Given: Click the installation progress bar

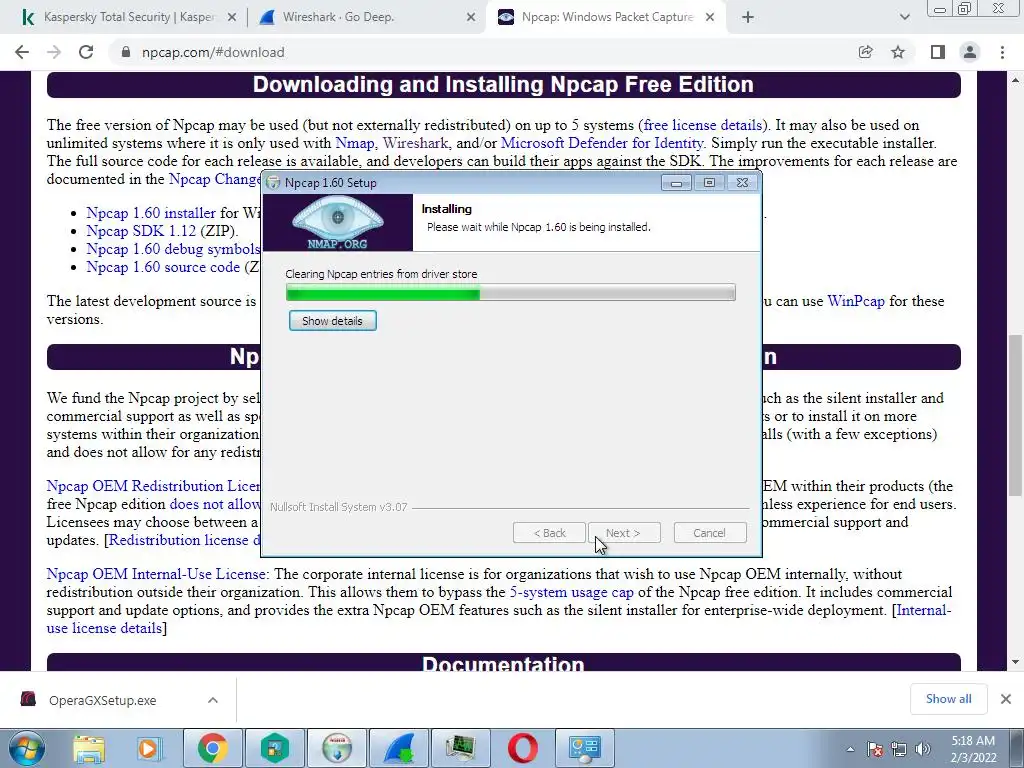Looking at the screenshot, I should [511, 293].
